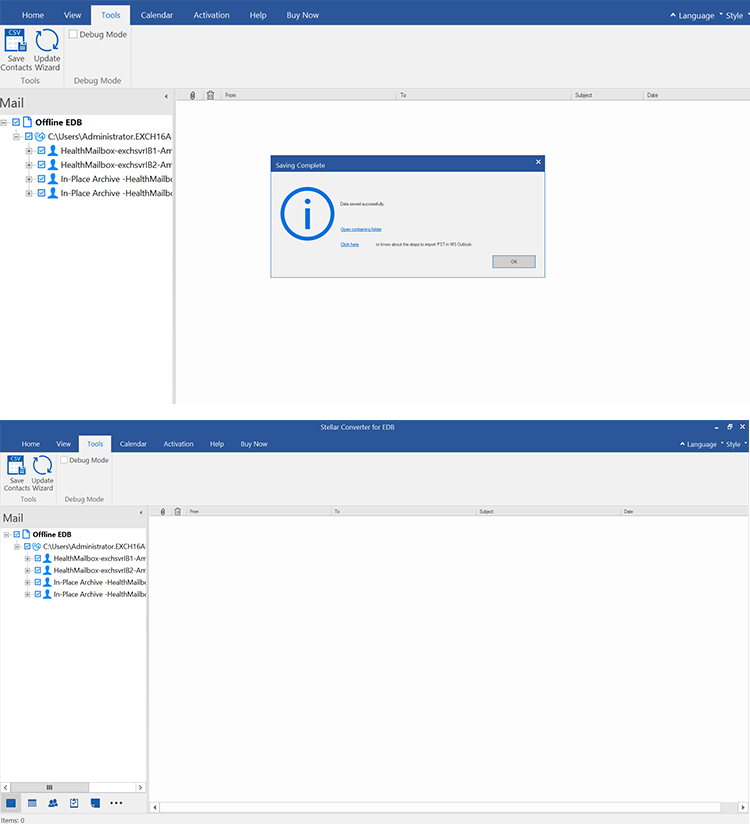Switch to View tab in upper window
Screen dimensions: 750x824
[x=73, y=15]
